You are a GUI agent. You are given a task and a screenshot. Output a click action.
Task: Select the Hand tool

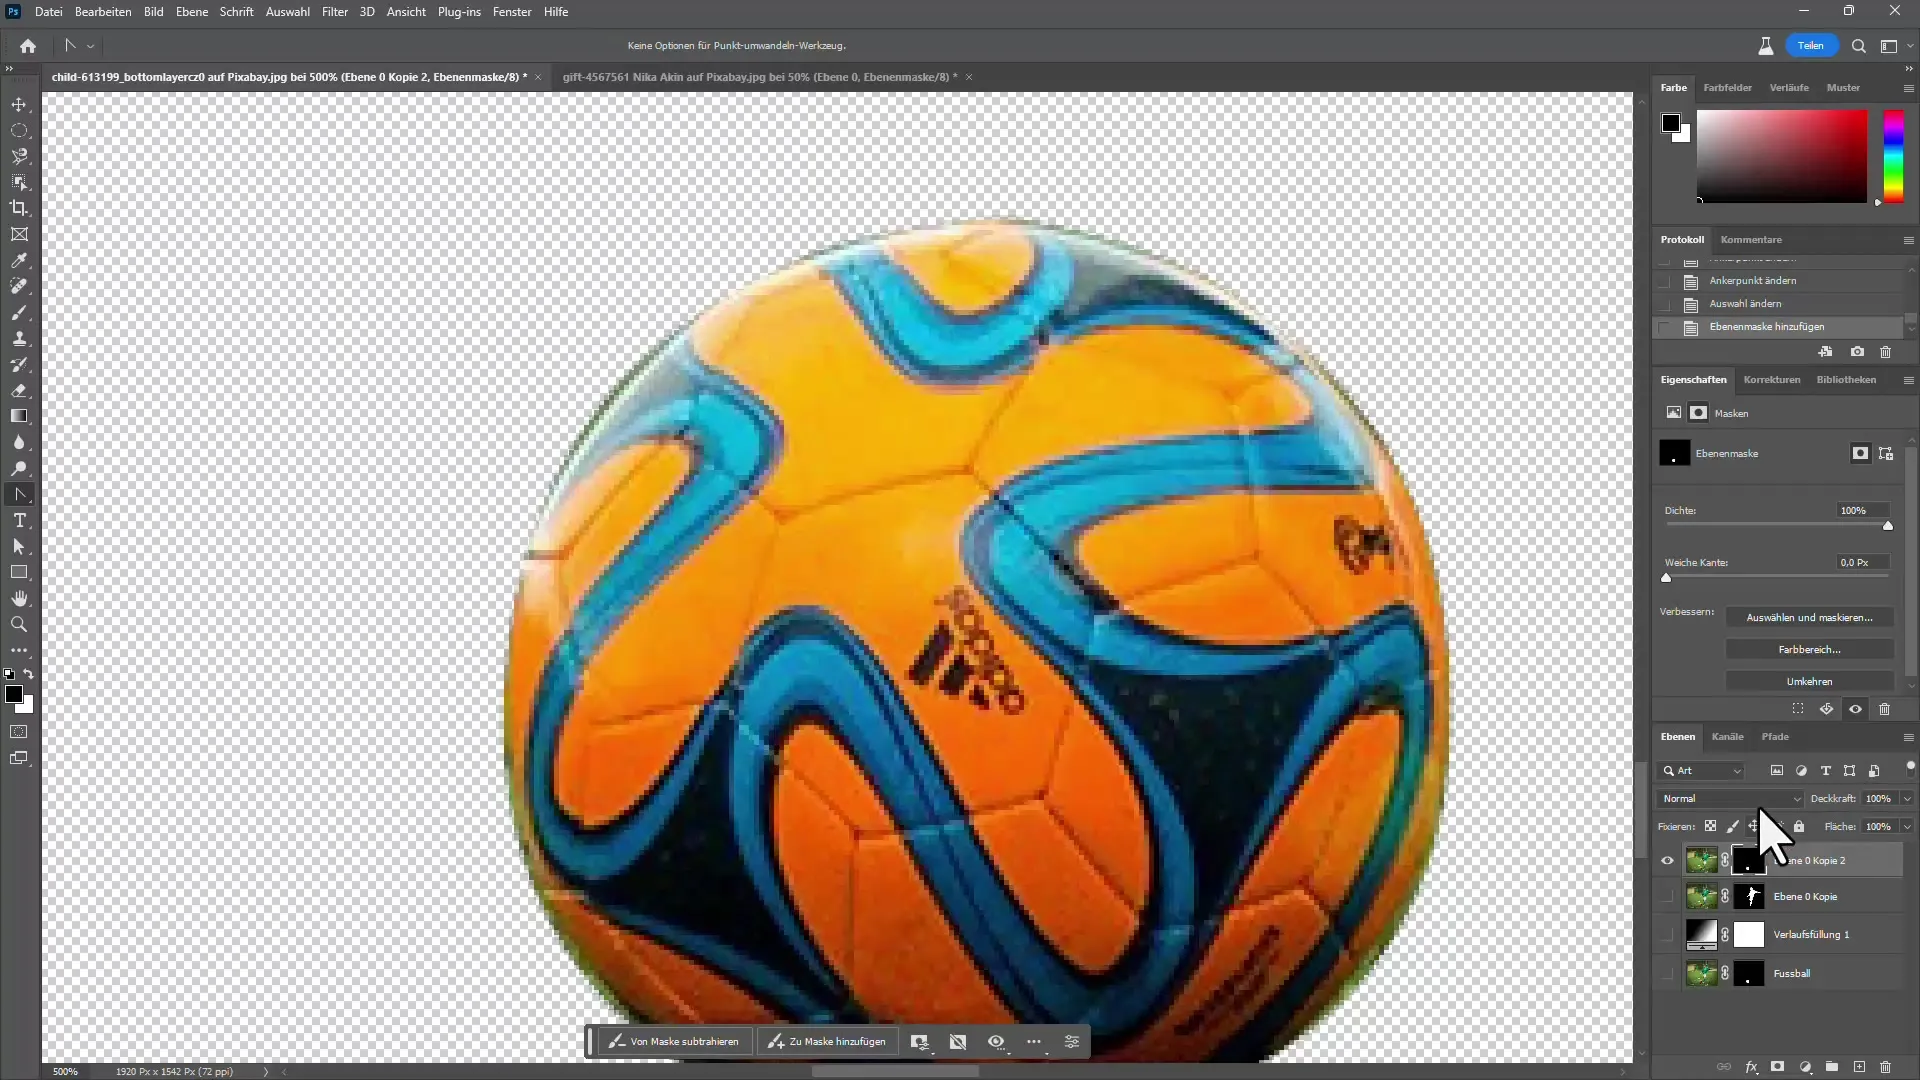19,599
